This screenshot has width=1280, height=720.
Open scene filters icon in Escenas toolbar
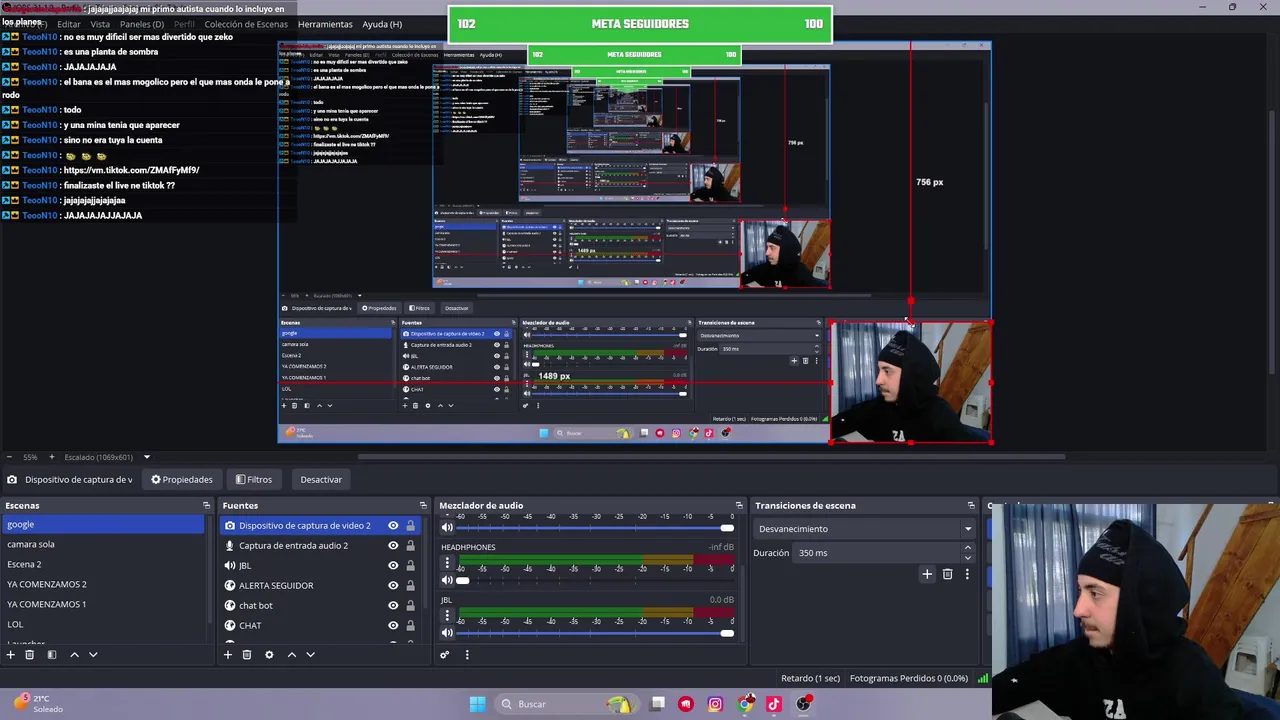(x=52, y=654)
